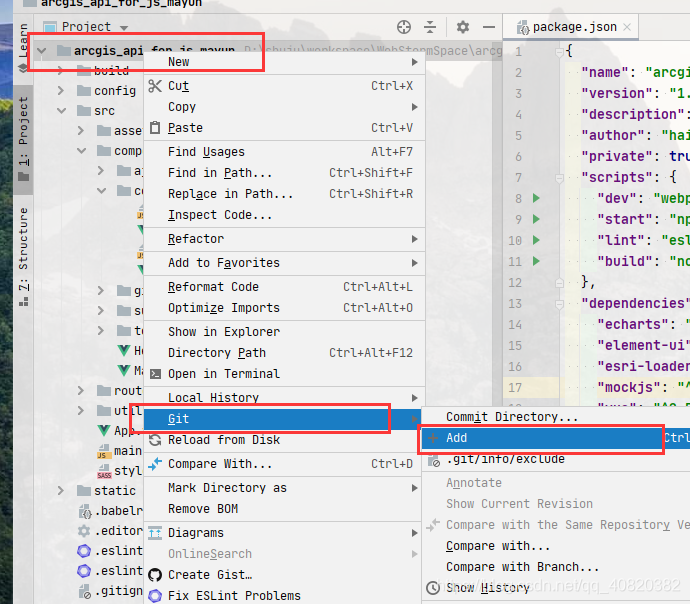The image size is (690, 604).
Task: Expand the build folder arrow
Action: (61, 70)
